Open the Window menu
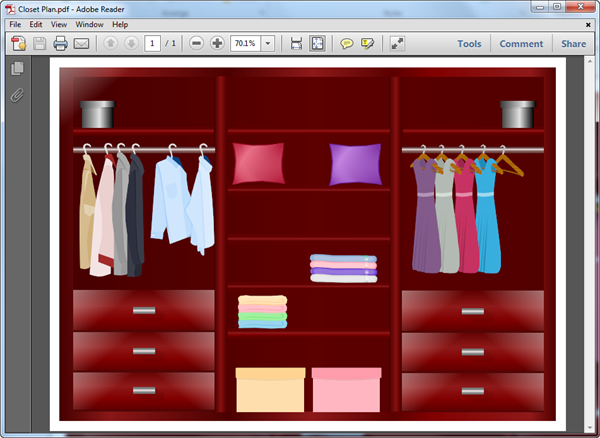The width and height of the screenshot is (600, 438). [x=89, y=24]
